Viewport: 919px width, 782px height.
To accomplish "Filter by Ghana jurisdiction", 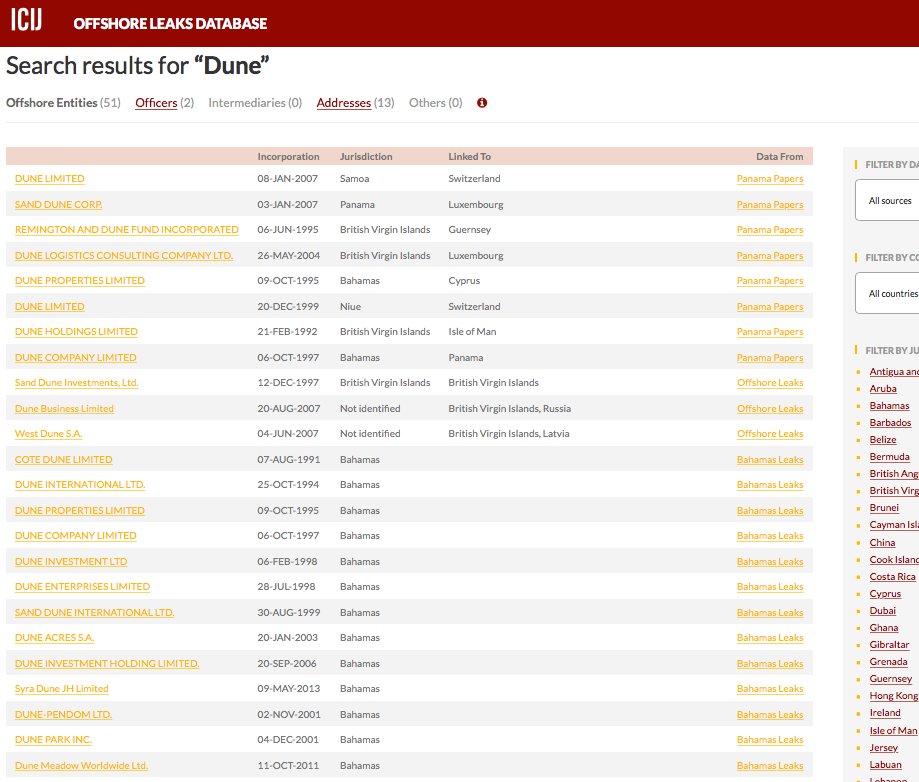I will [x=884, y=628].
